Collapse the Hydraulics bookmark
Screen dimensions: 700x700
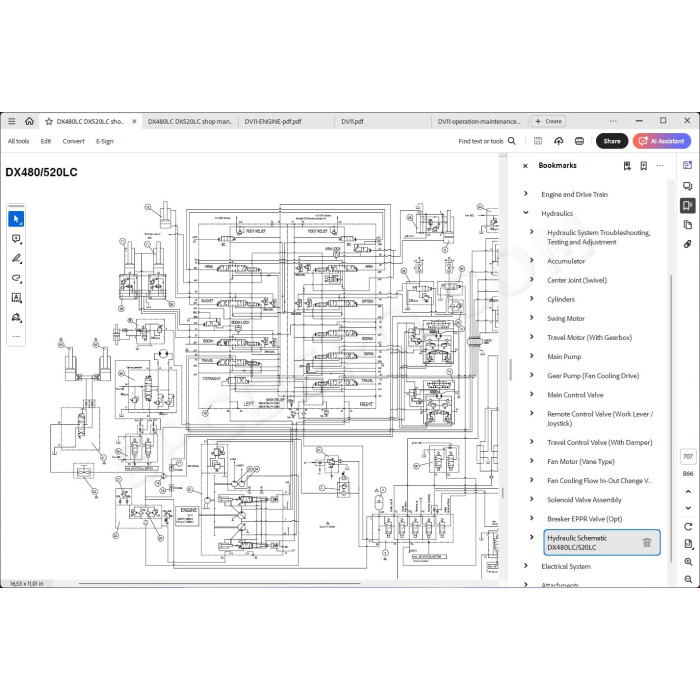[526, 213]
